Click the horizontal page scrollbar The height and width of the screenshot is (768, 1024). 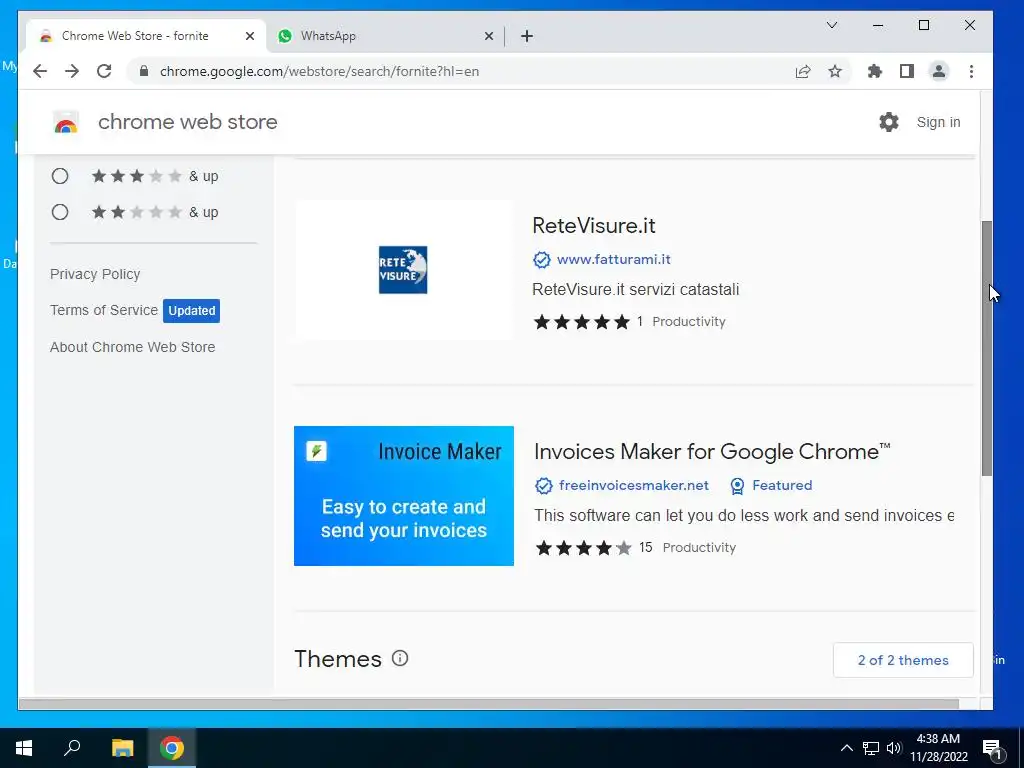click(488, 703)
